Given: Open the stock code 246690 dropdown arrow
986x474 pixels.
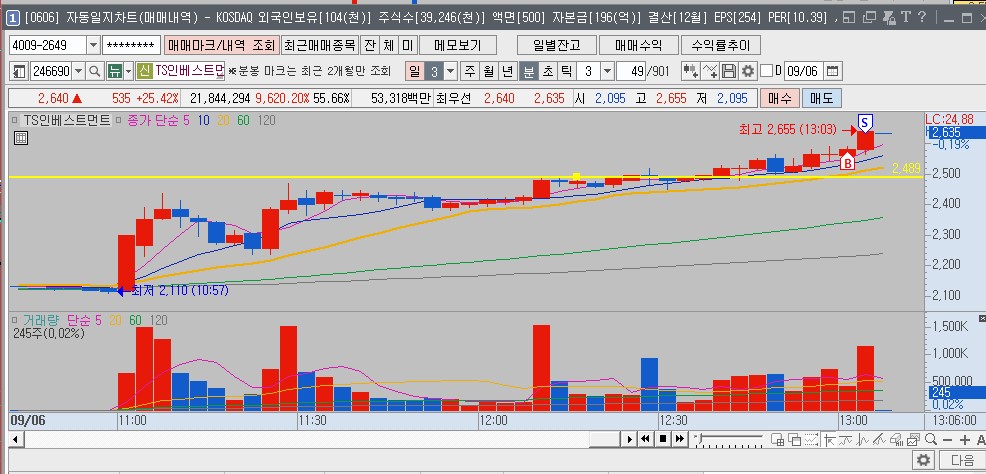Looking at the screenshot, I should pyautogui.click(x=79, y=71).
